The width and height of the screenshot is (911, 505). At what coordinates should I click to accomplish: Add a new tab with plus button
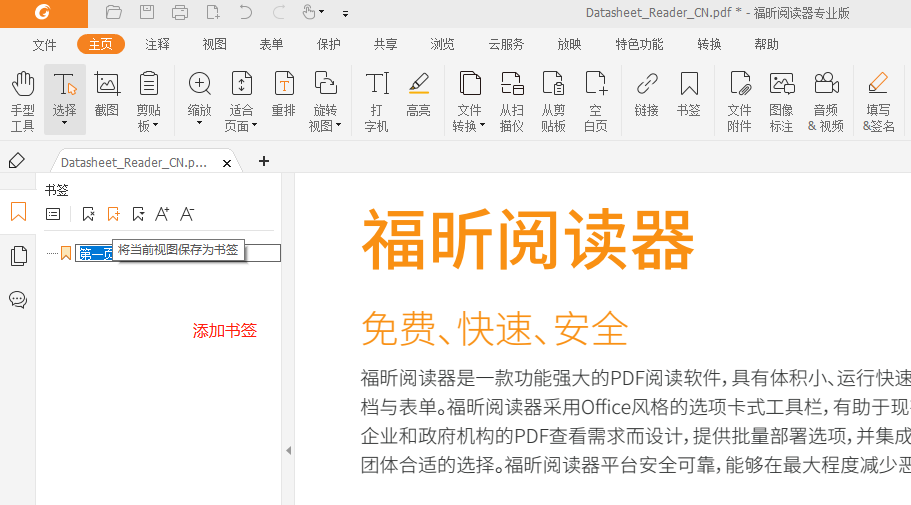coord(264,161)
